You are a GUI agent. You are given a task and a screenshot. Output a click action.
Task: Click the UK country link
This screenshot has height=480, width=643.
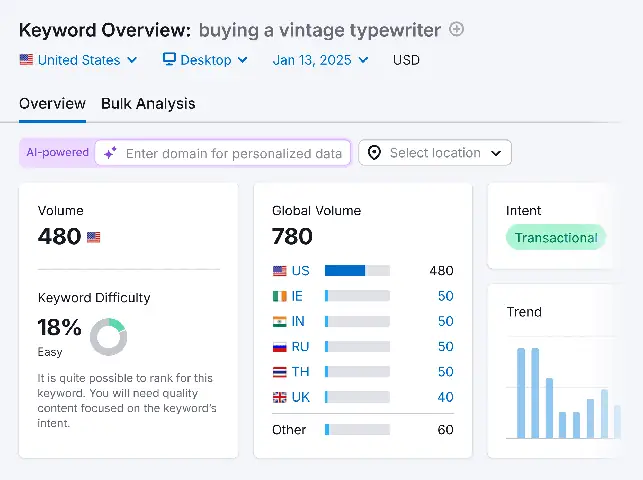point(301,397)
